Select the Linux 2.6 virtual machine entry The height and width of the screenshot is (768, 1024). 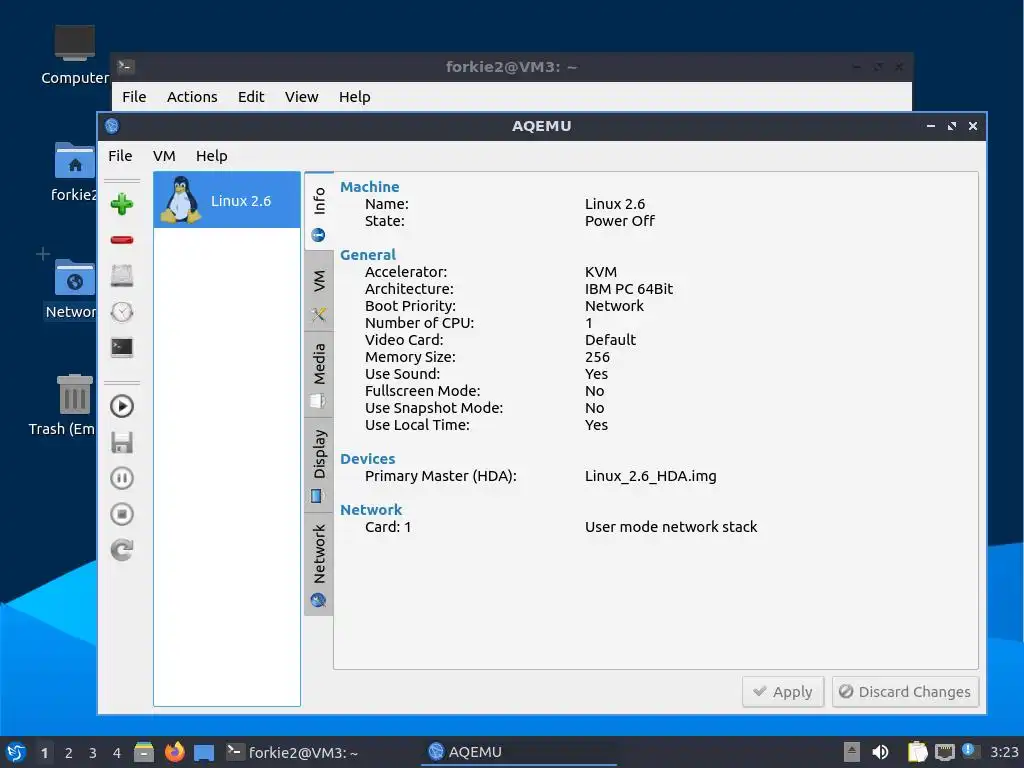227,200
